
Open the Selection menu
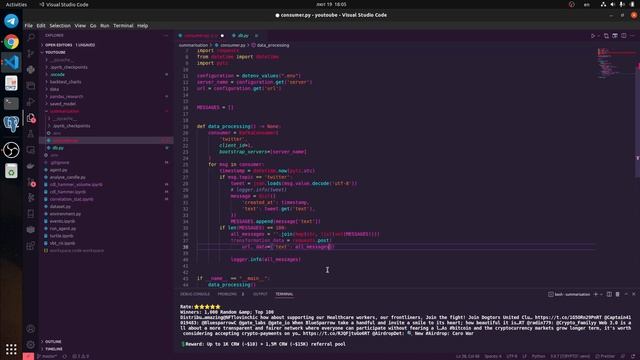pos(60,25)
